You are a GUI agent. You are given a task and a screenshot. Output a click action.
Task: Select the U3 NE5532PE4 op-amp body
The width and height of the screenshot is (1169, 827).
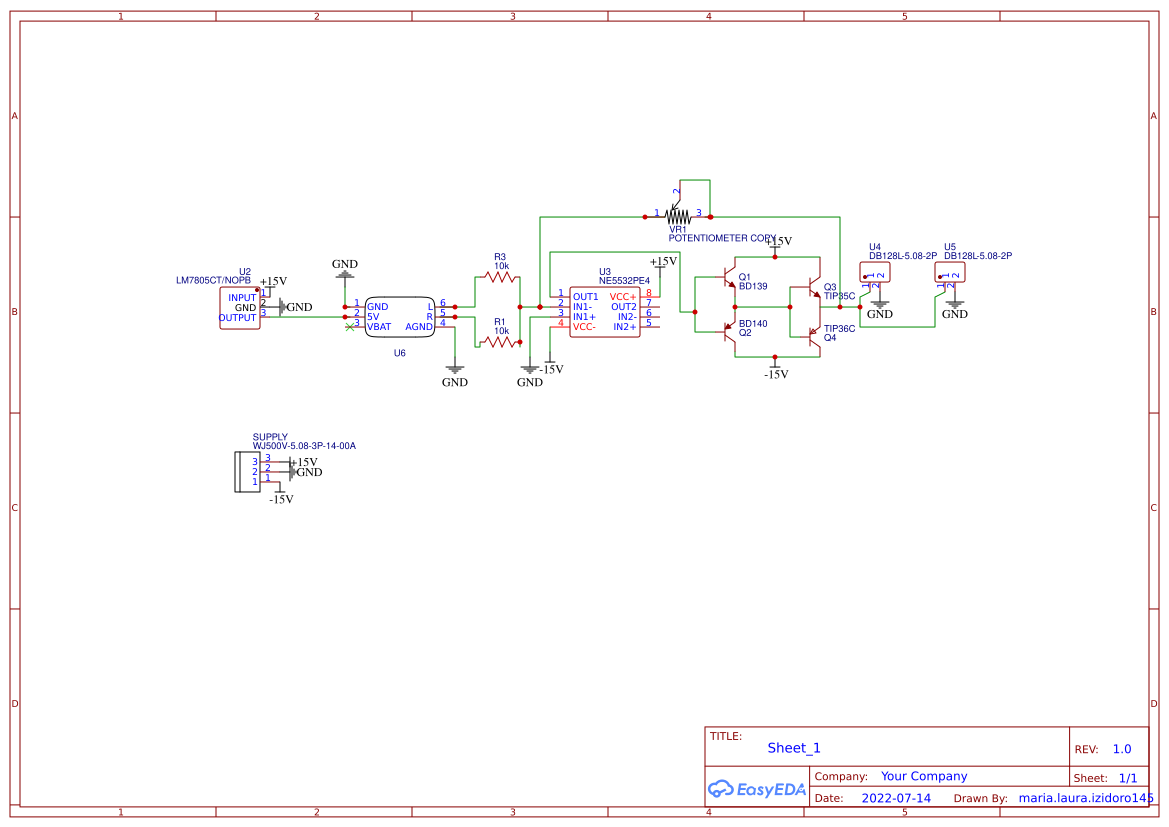tap(605, 312)
